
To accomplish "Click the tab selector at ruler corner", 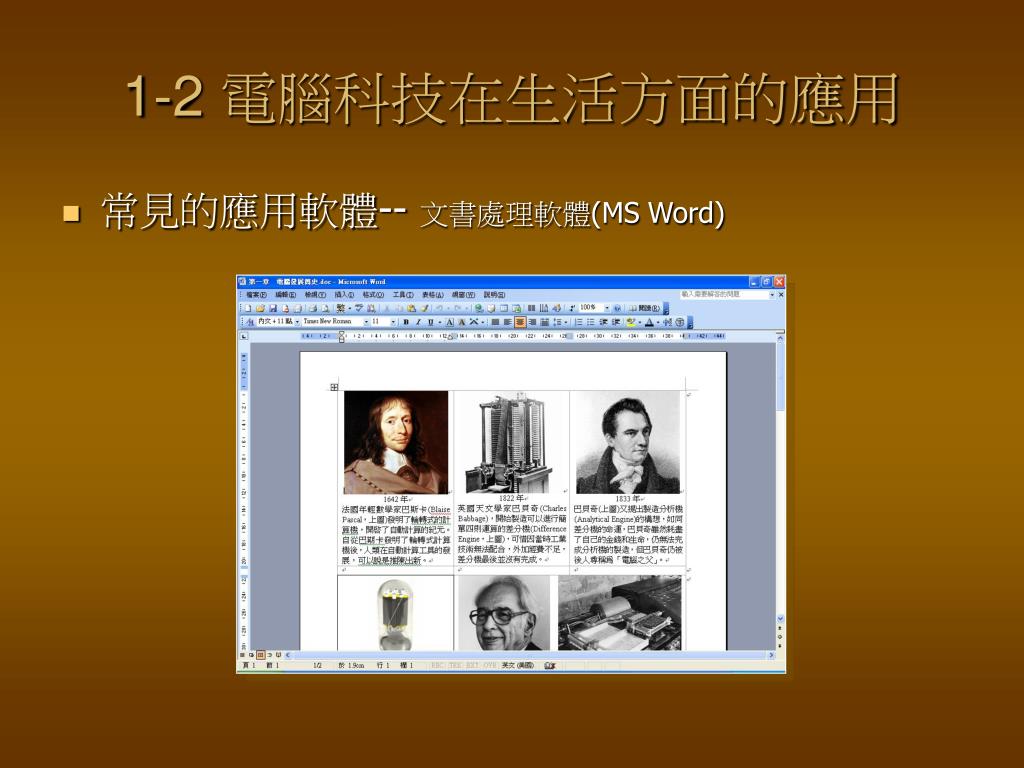I will coord(244,336).
